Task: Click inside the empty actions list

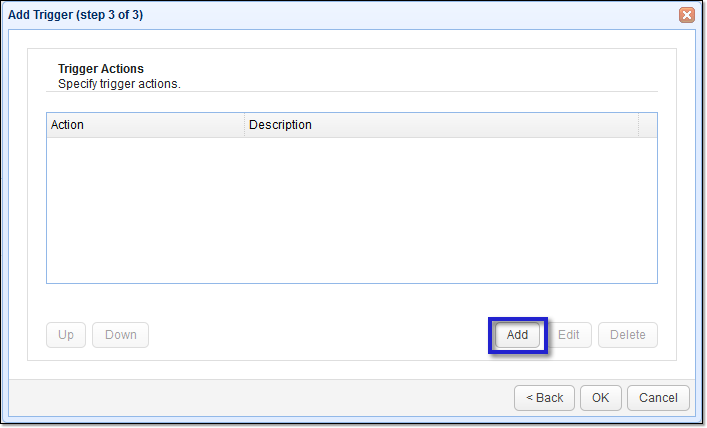Action: (350, 210)
